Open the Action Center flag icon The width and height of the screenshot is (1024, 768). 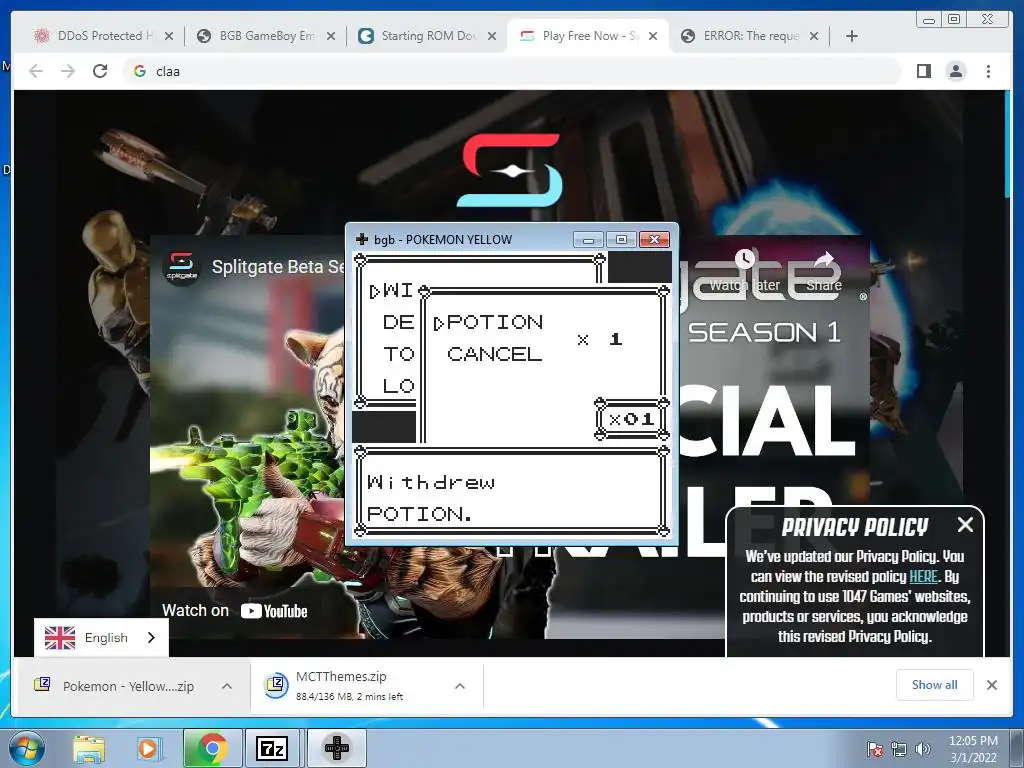[x=875, y=749]
